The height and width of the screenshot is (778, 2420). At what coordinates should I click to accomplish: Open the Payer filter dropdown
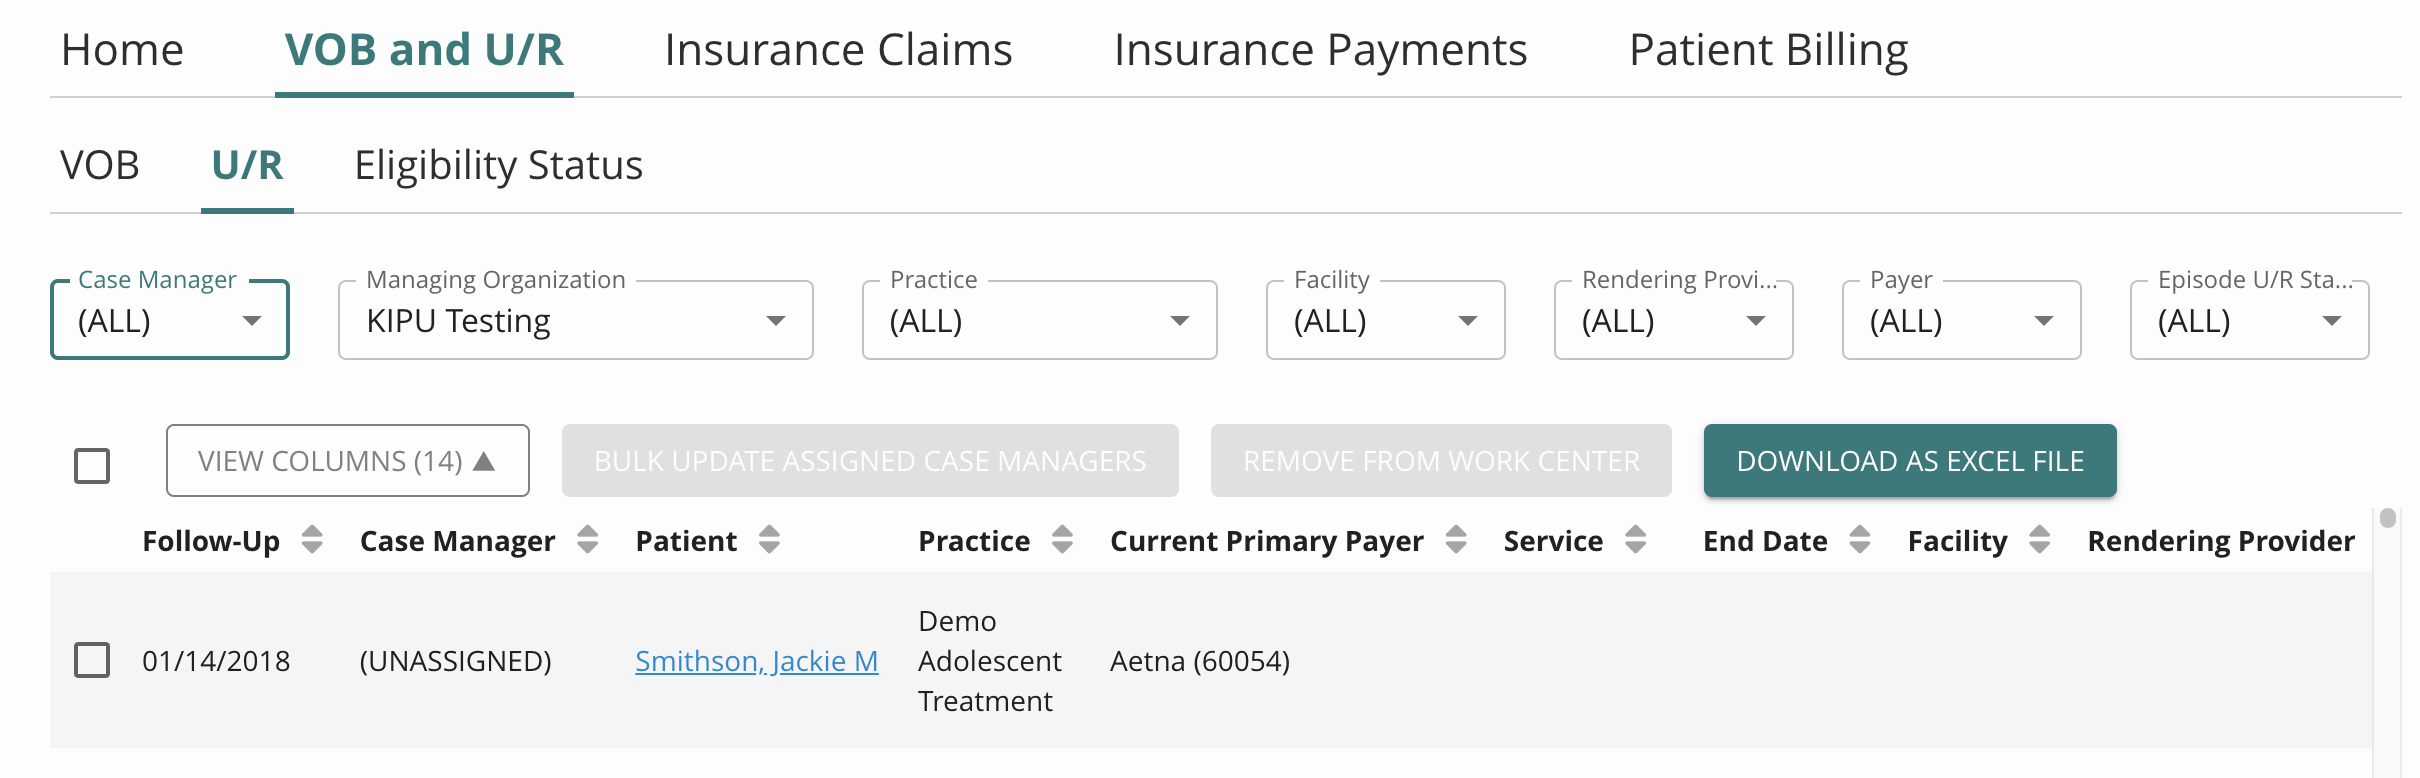[x=1960, y=321]
